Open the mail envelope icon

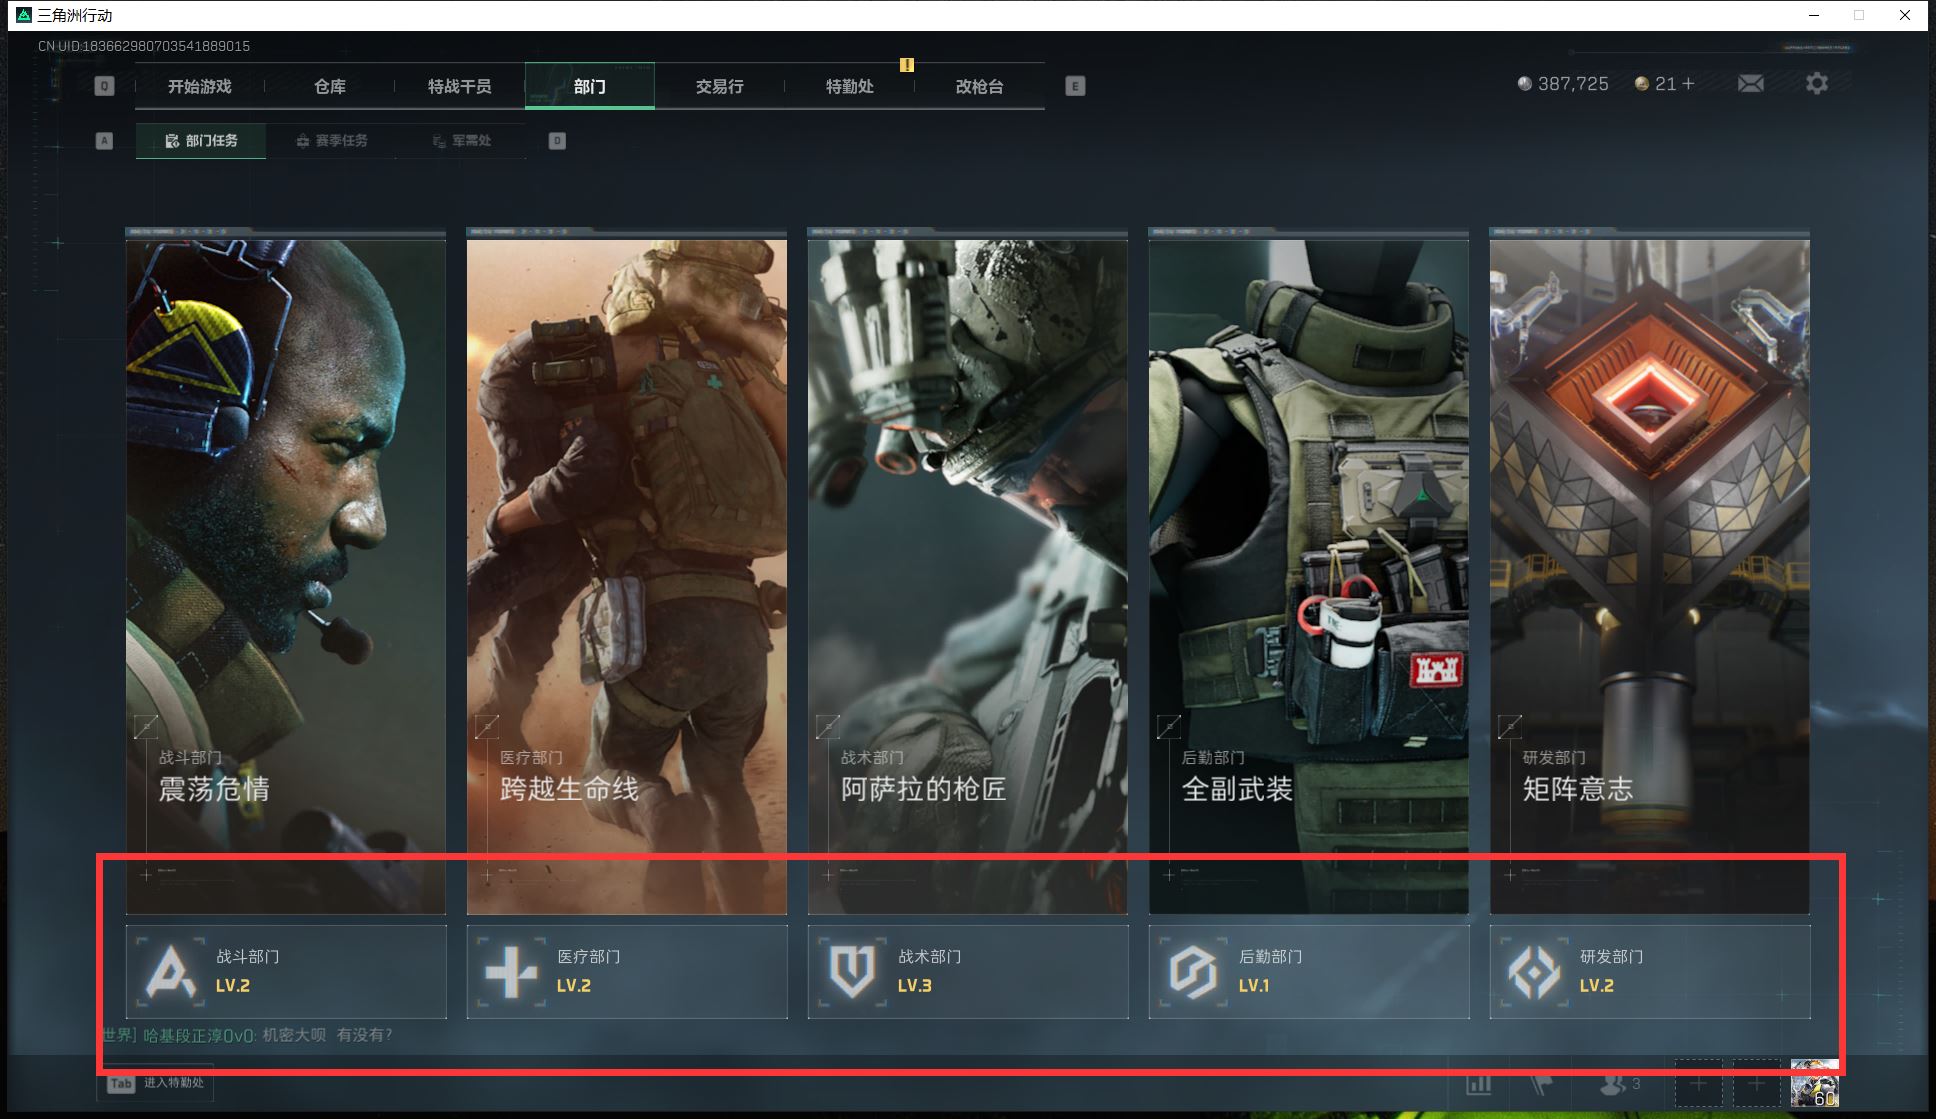click(x=1750, y=84)
